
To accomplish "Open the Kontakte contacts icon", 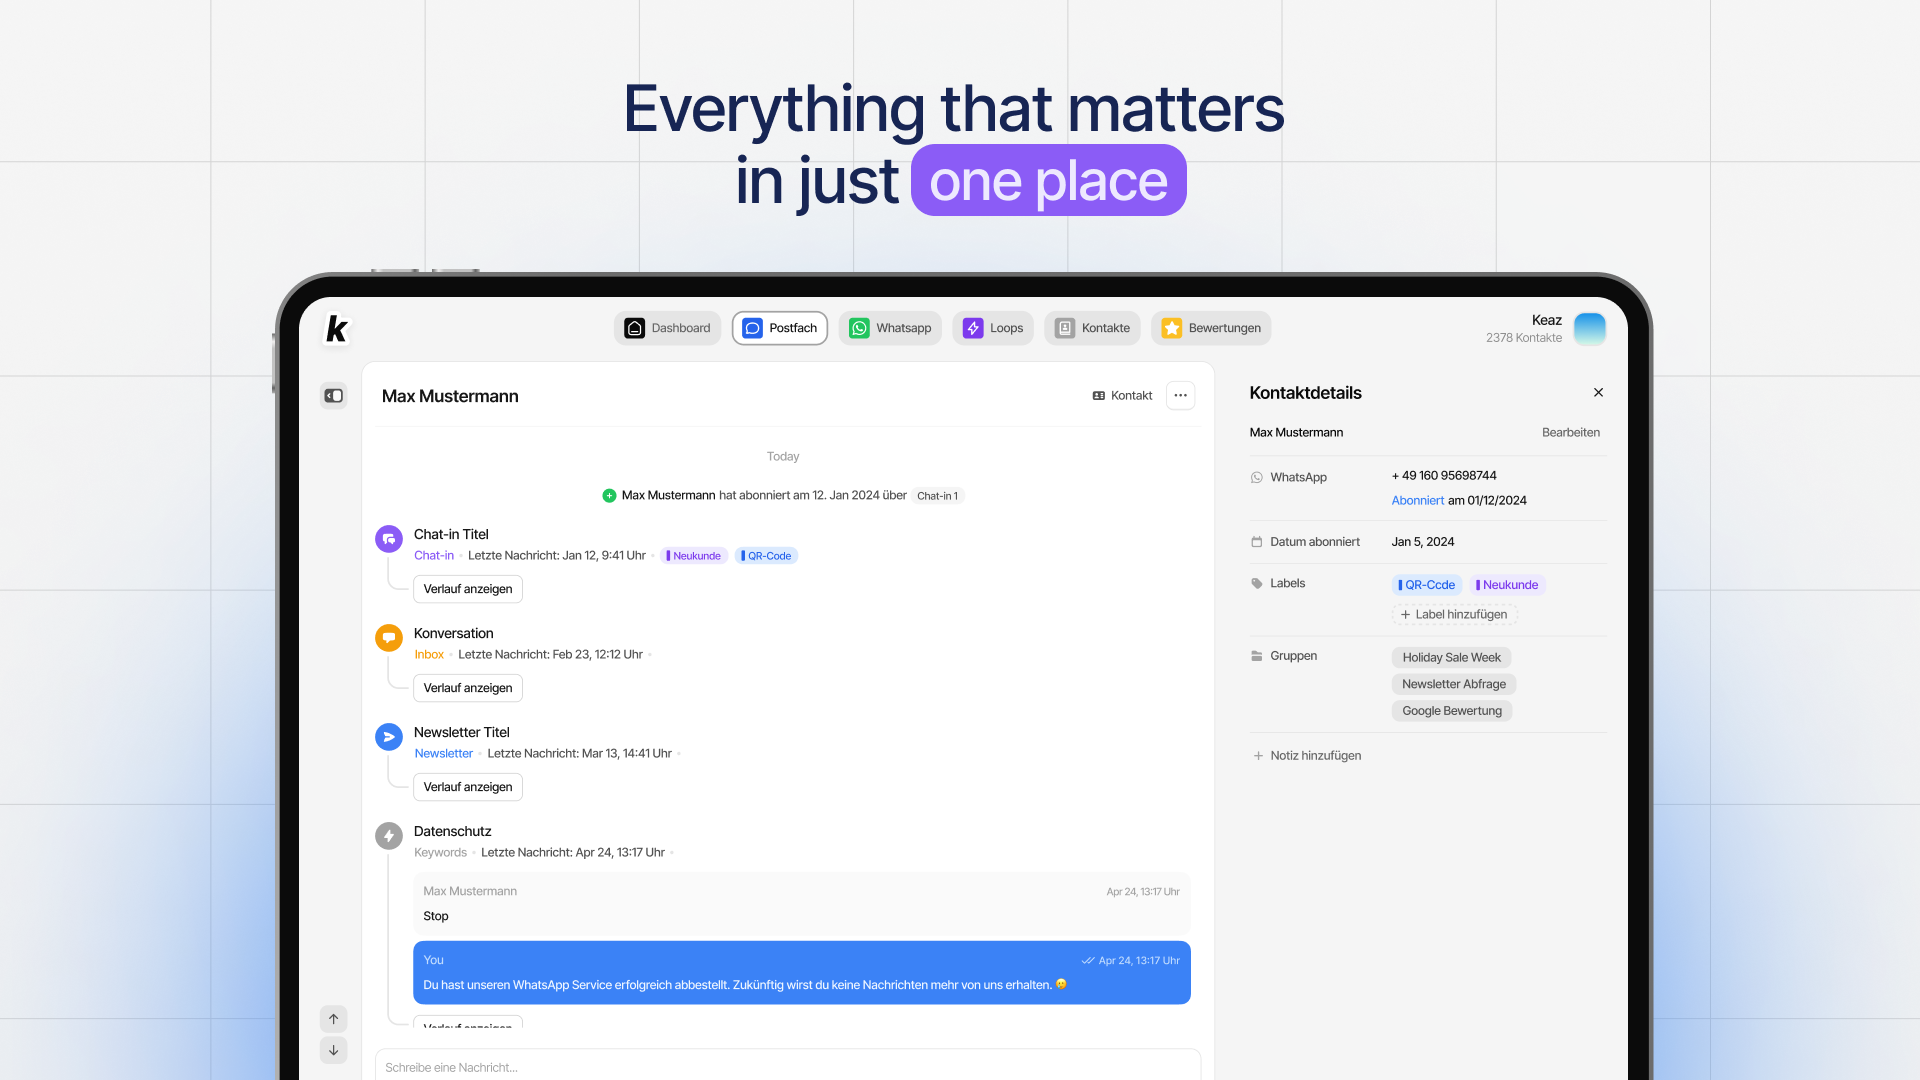I will pos(1064,328).
